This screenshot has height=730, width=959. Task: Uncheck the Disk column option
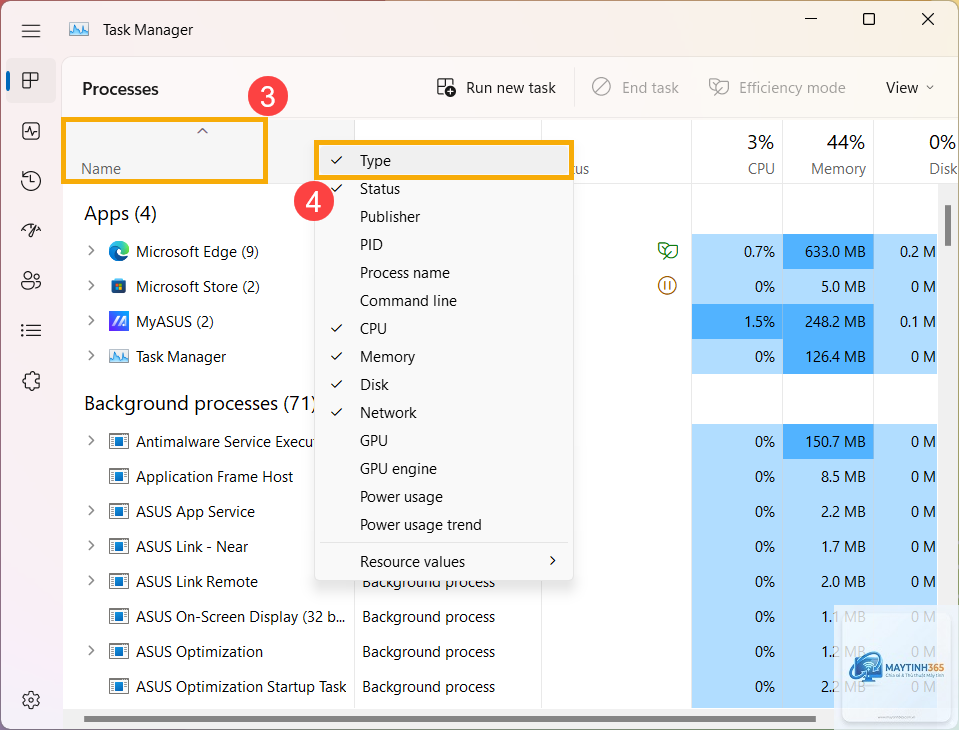pos(444,385)
